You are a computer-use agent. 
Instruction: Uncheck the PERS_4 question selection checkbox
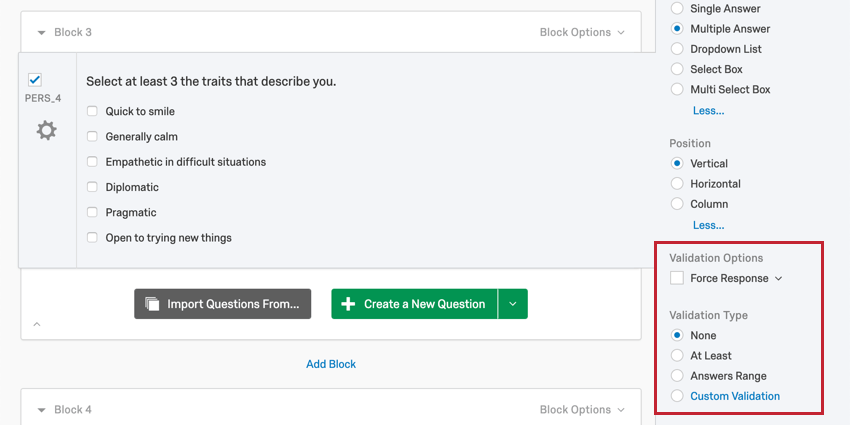(35, 80)
